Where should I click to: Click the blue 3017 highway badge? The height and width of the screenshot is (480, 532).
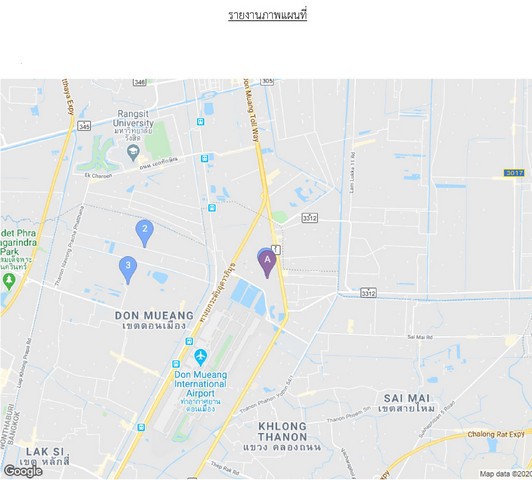514,173
